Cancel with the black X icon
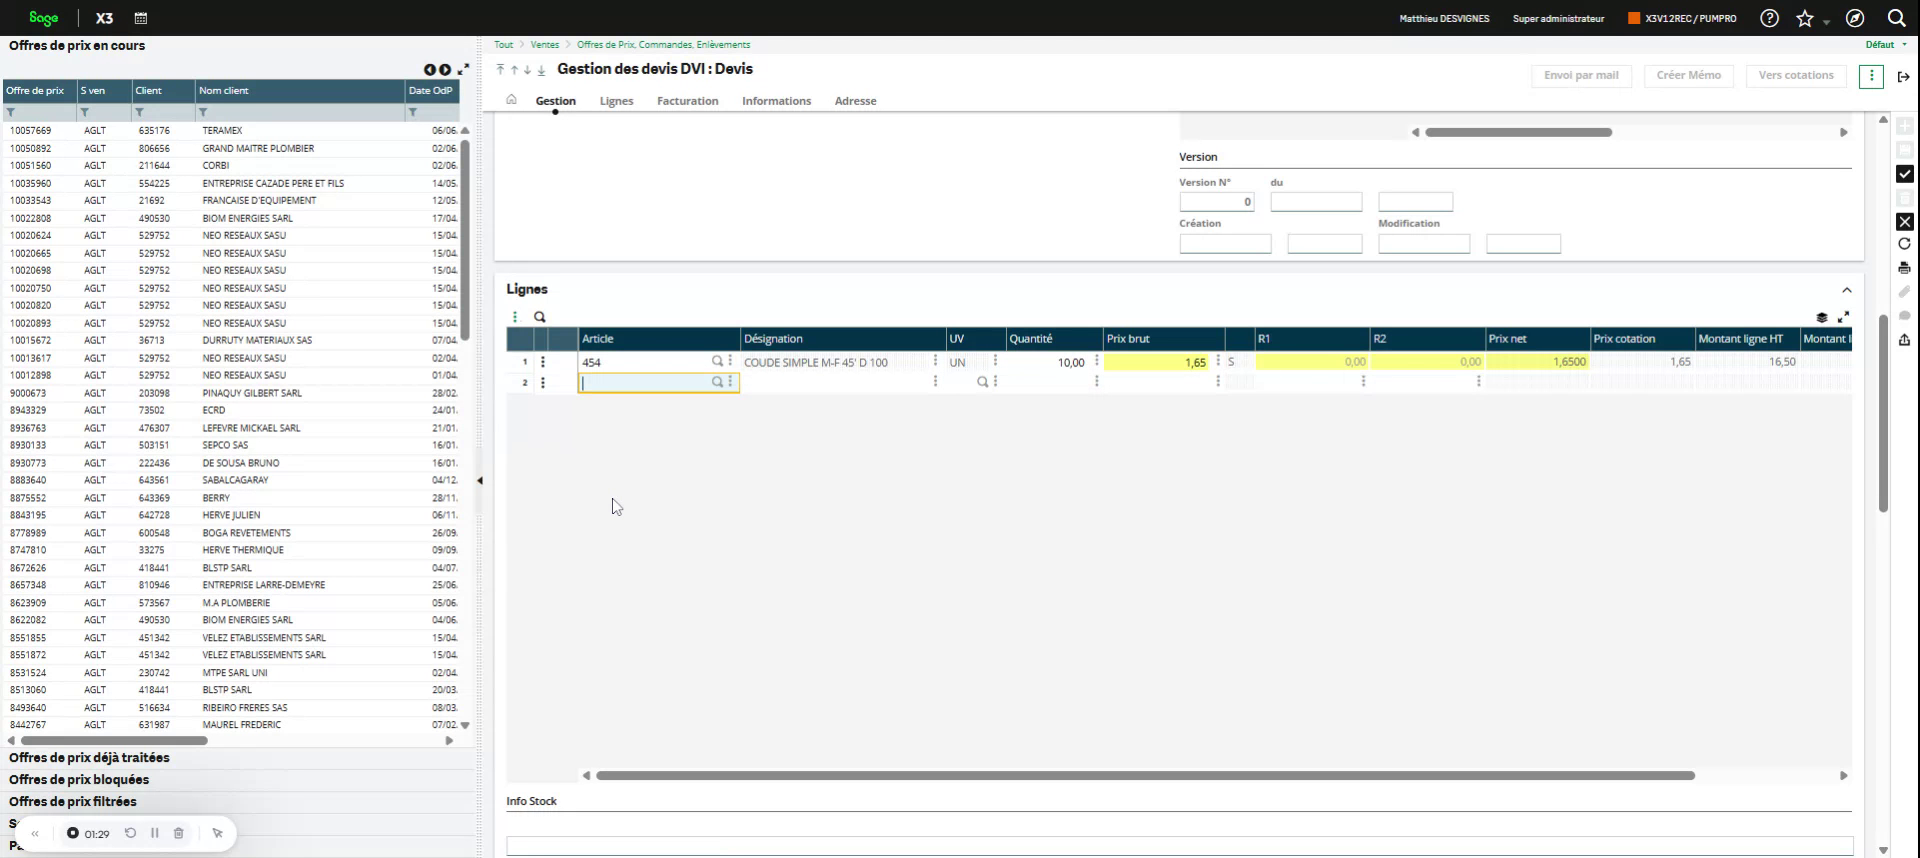1920x858 pixels. click(x=1904, y=222)
